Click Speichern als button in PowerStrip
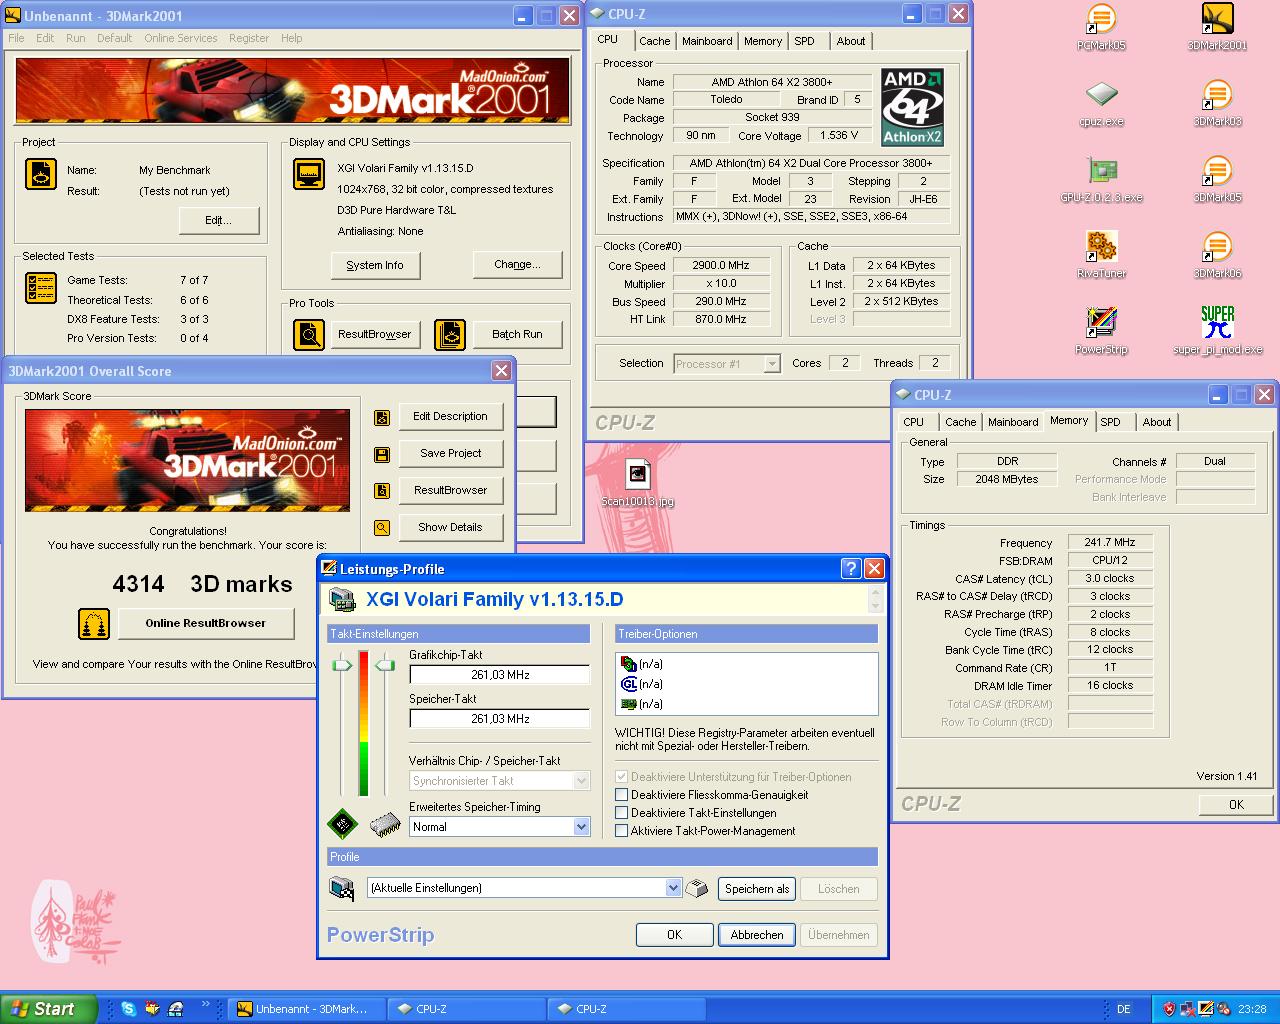This screenshot has height=1024, width=1280. pos(757,889)
